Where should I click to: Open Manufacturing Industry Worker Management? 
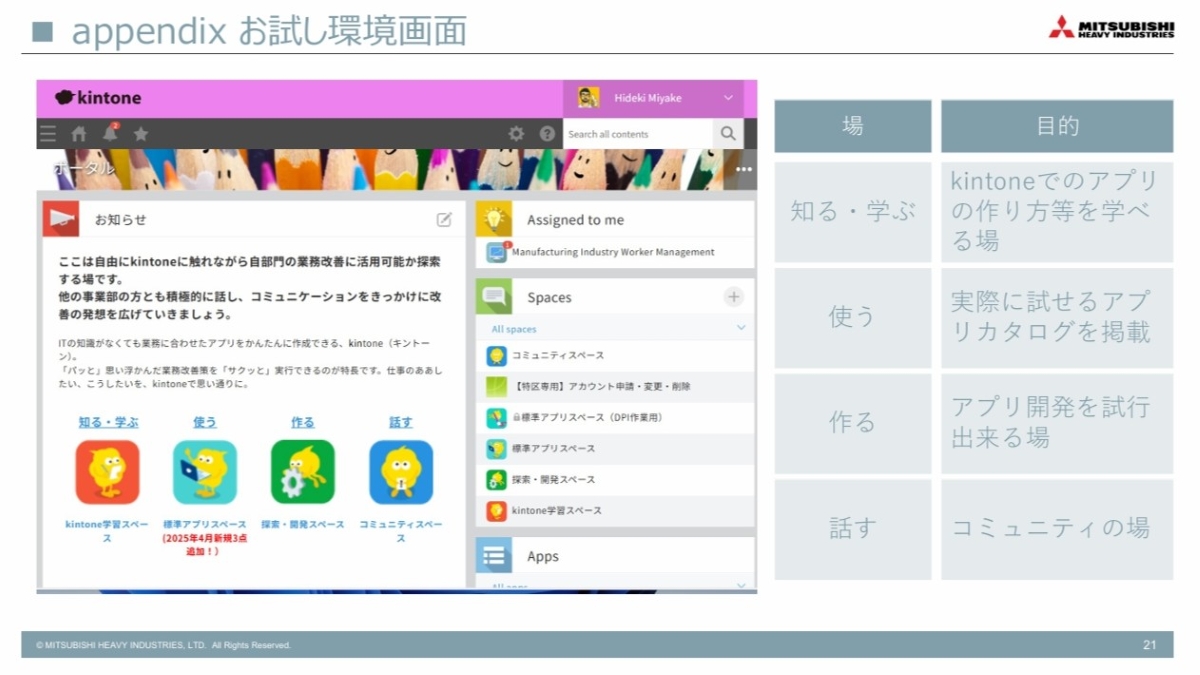click(x=613, y=252)
